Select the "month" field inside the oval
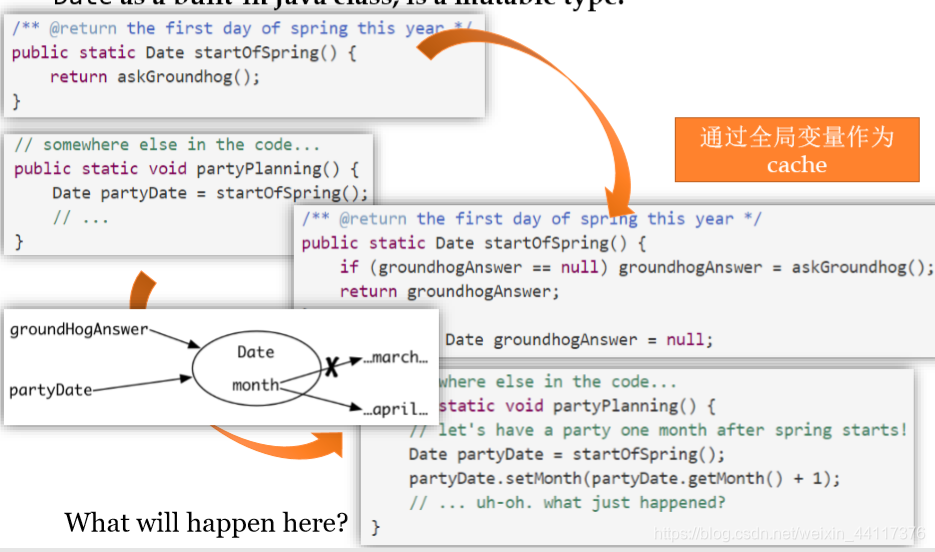 (255, 385)
